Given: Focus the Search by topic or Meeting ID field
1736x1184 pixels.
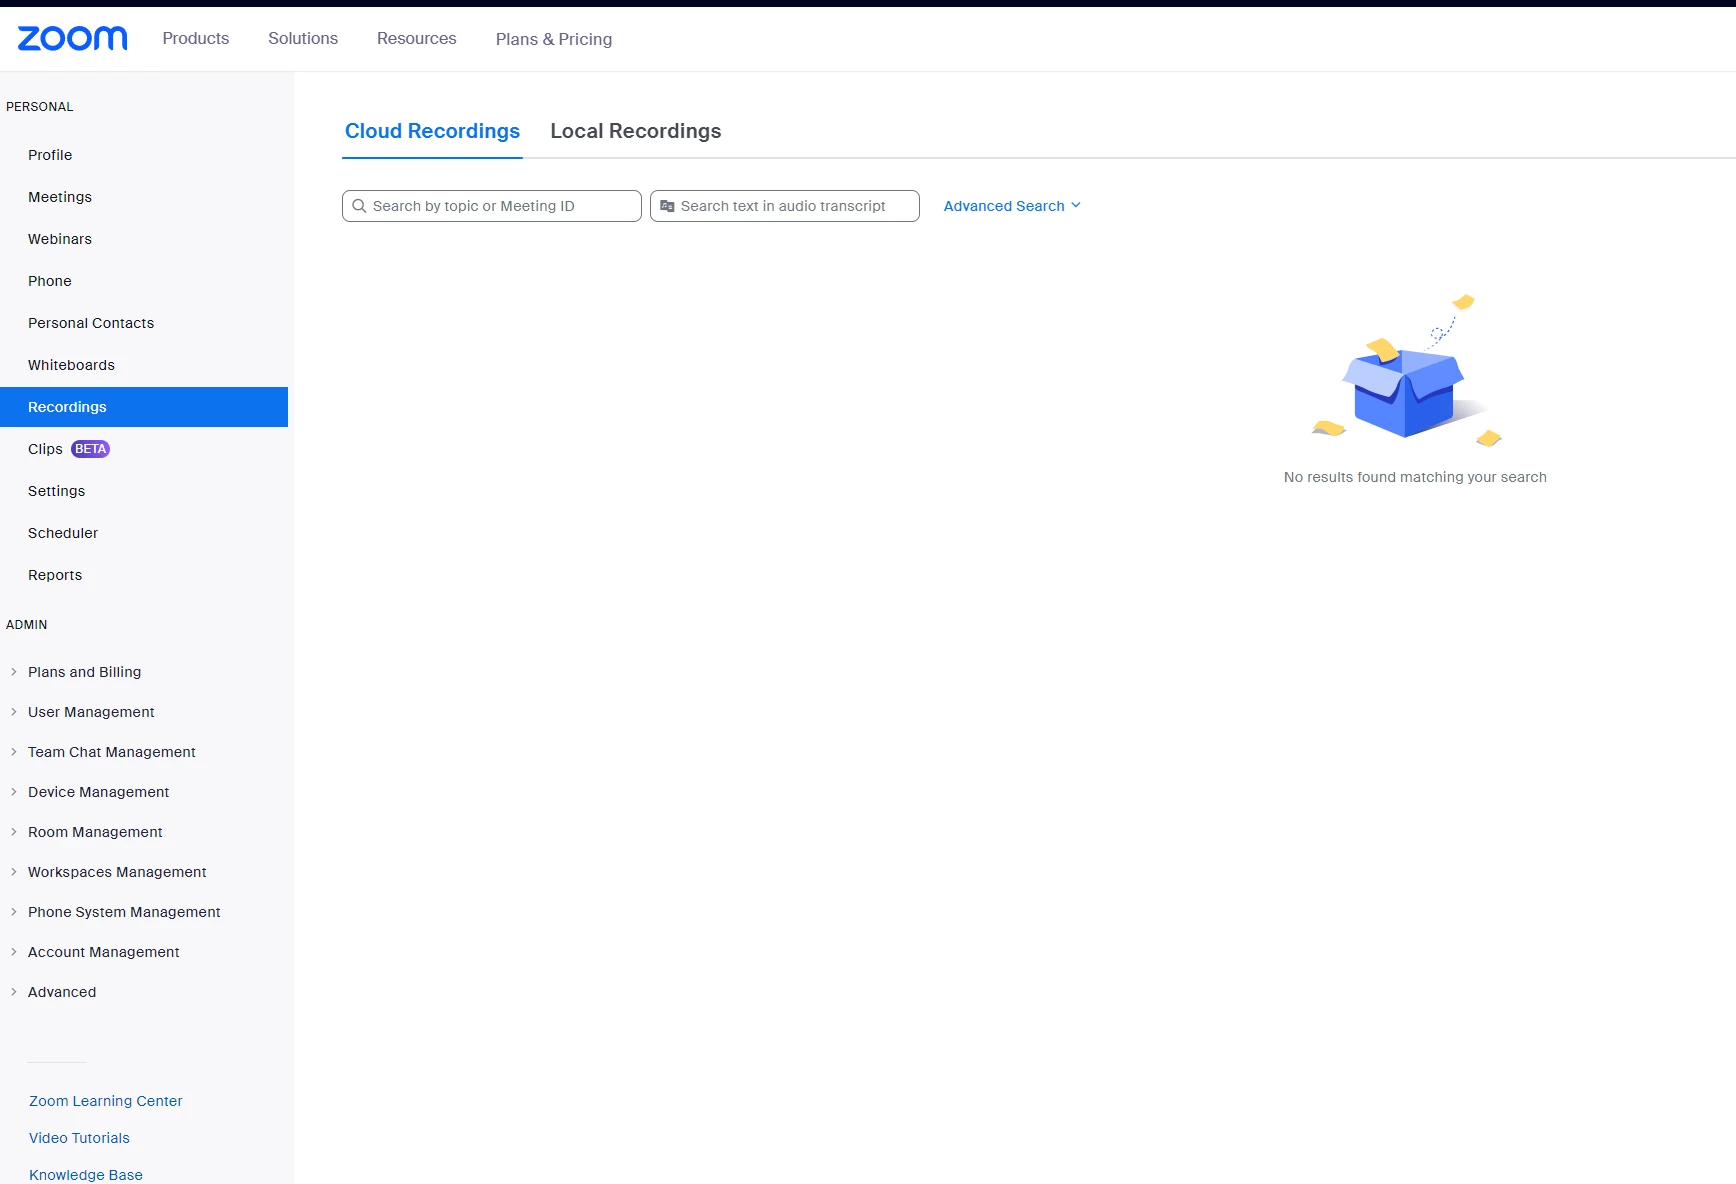Looking at the screenshot, I should tap(492, 206).
